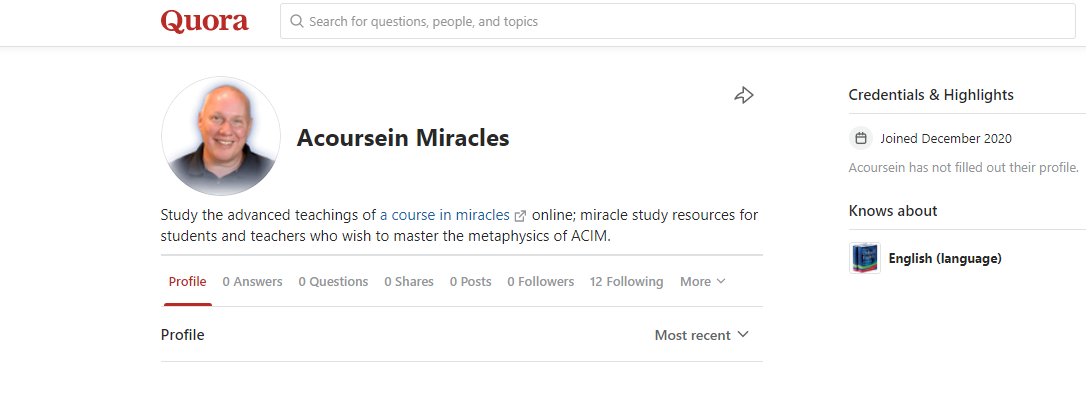Select the Profile tab

point(187,282)
